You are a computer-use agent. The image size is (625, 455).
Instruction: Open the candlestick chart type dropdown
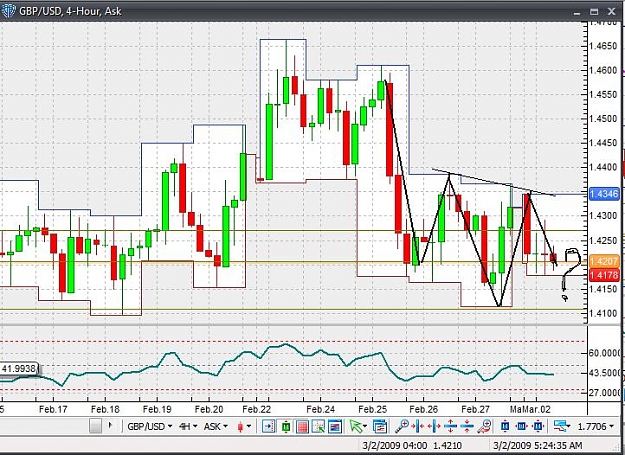(x=244, y=427)
